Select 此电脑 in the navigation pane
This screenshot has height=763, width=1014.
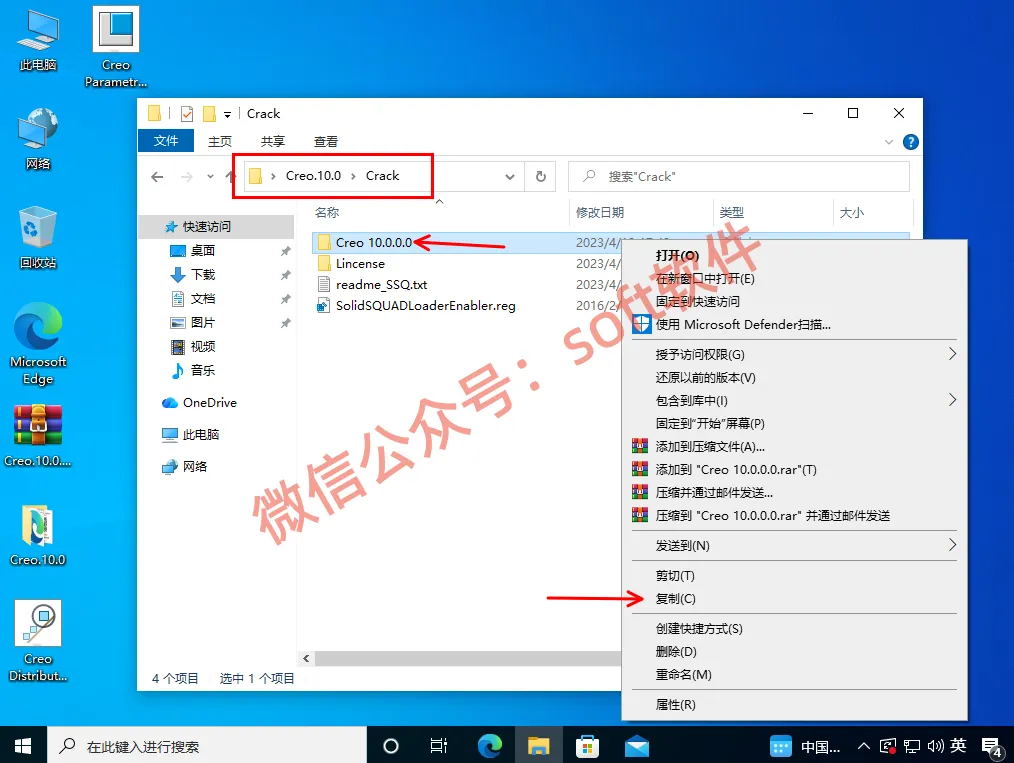coord(200,435)
